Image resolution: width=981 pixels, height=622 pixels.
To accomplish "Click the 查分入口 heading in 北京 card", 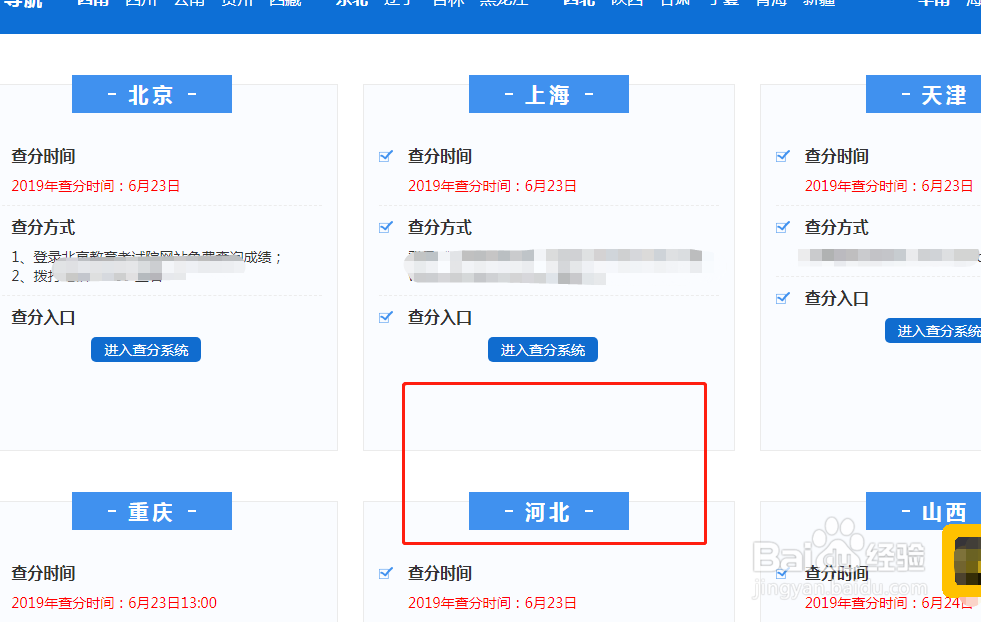I will coord(43,317).
